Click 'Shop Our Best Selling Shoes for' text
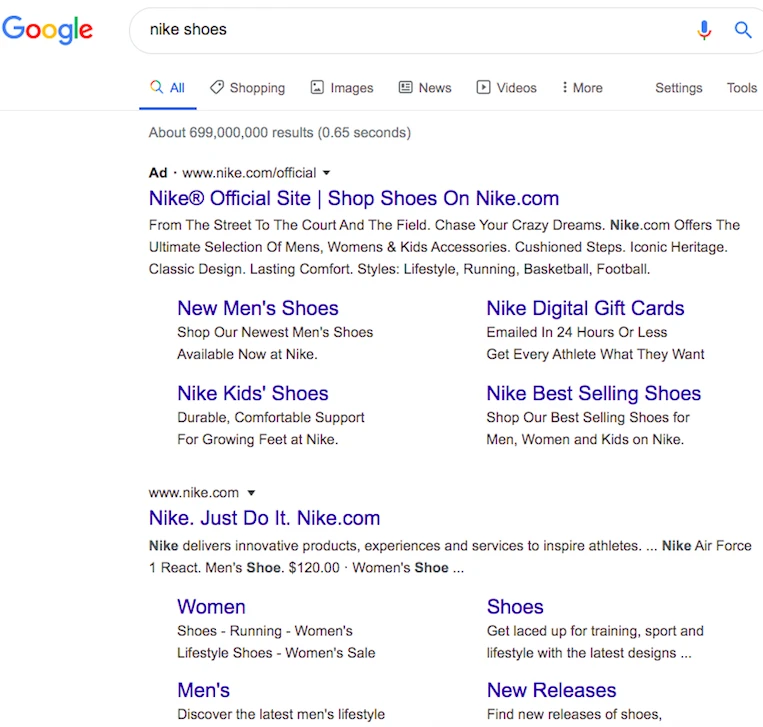Image resolution: width=763 pixels, height=727 pixels. coord(588,418)
